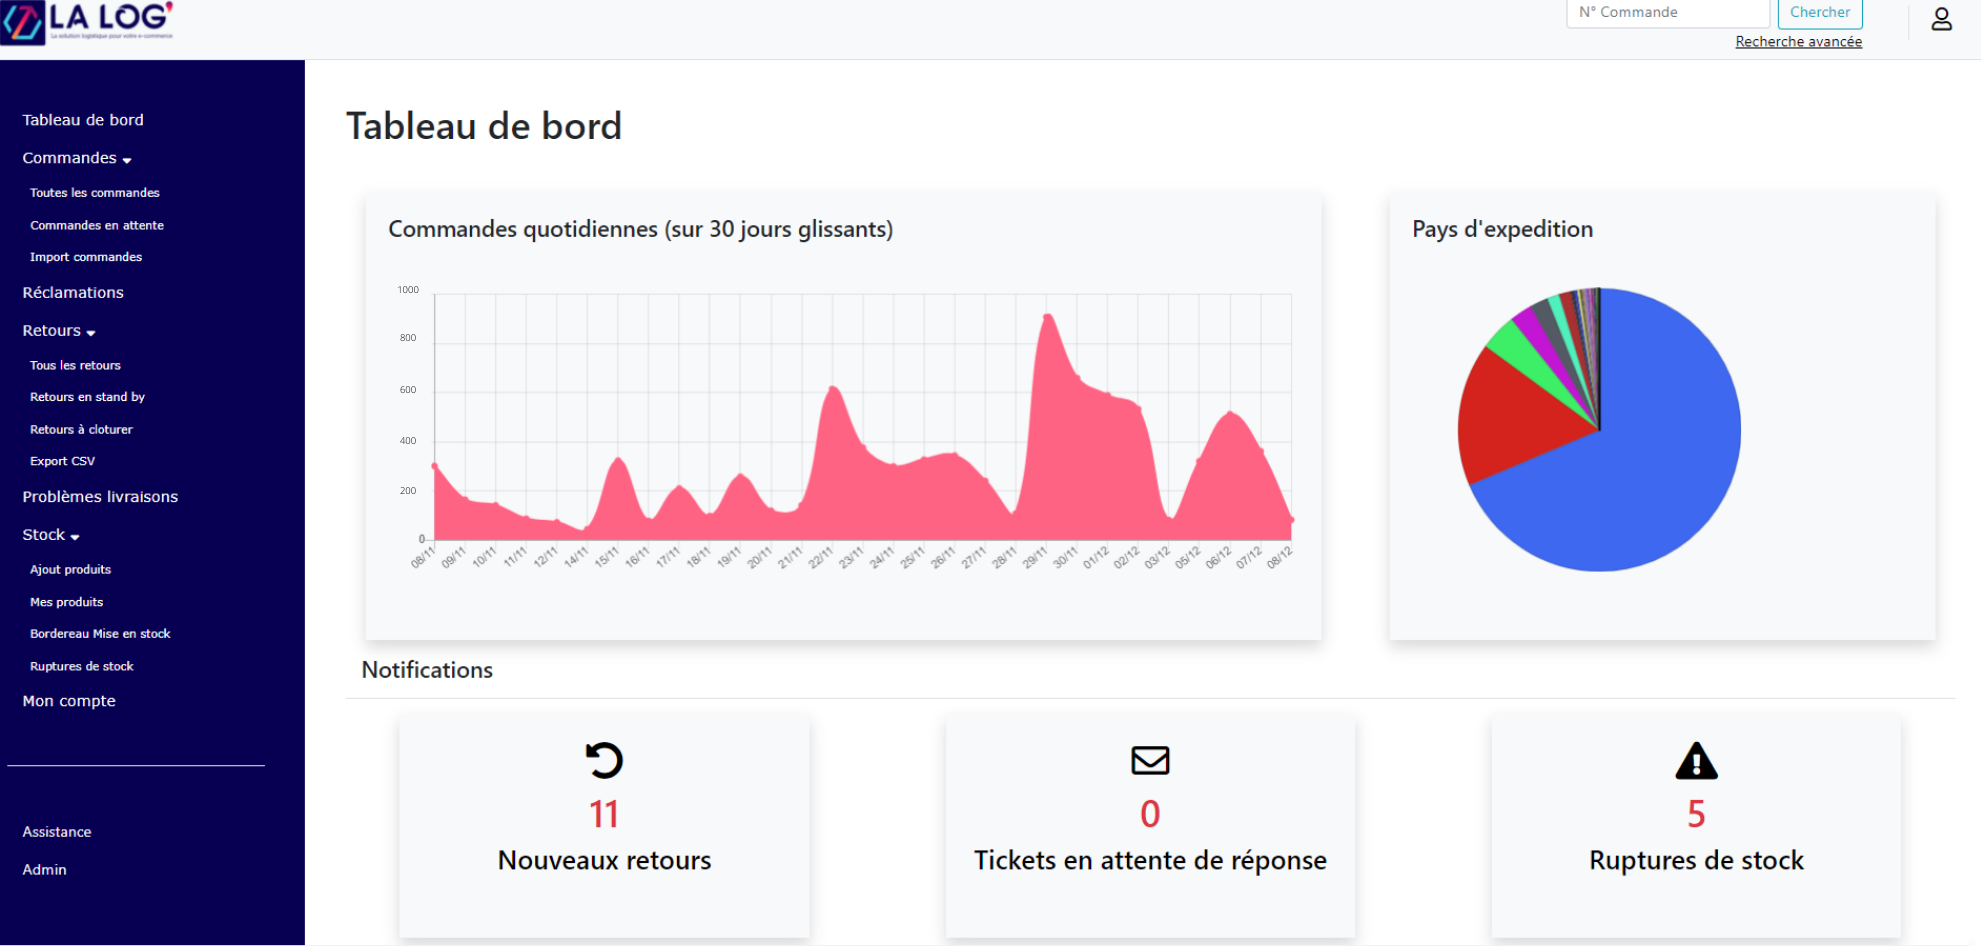Open Commandes en attente
1981x946 pixels.
pos(97,226)
